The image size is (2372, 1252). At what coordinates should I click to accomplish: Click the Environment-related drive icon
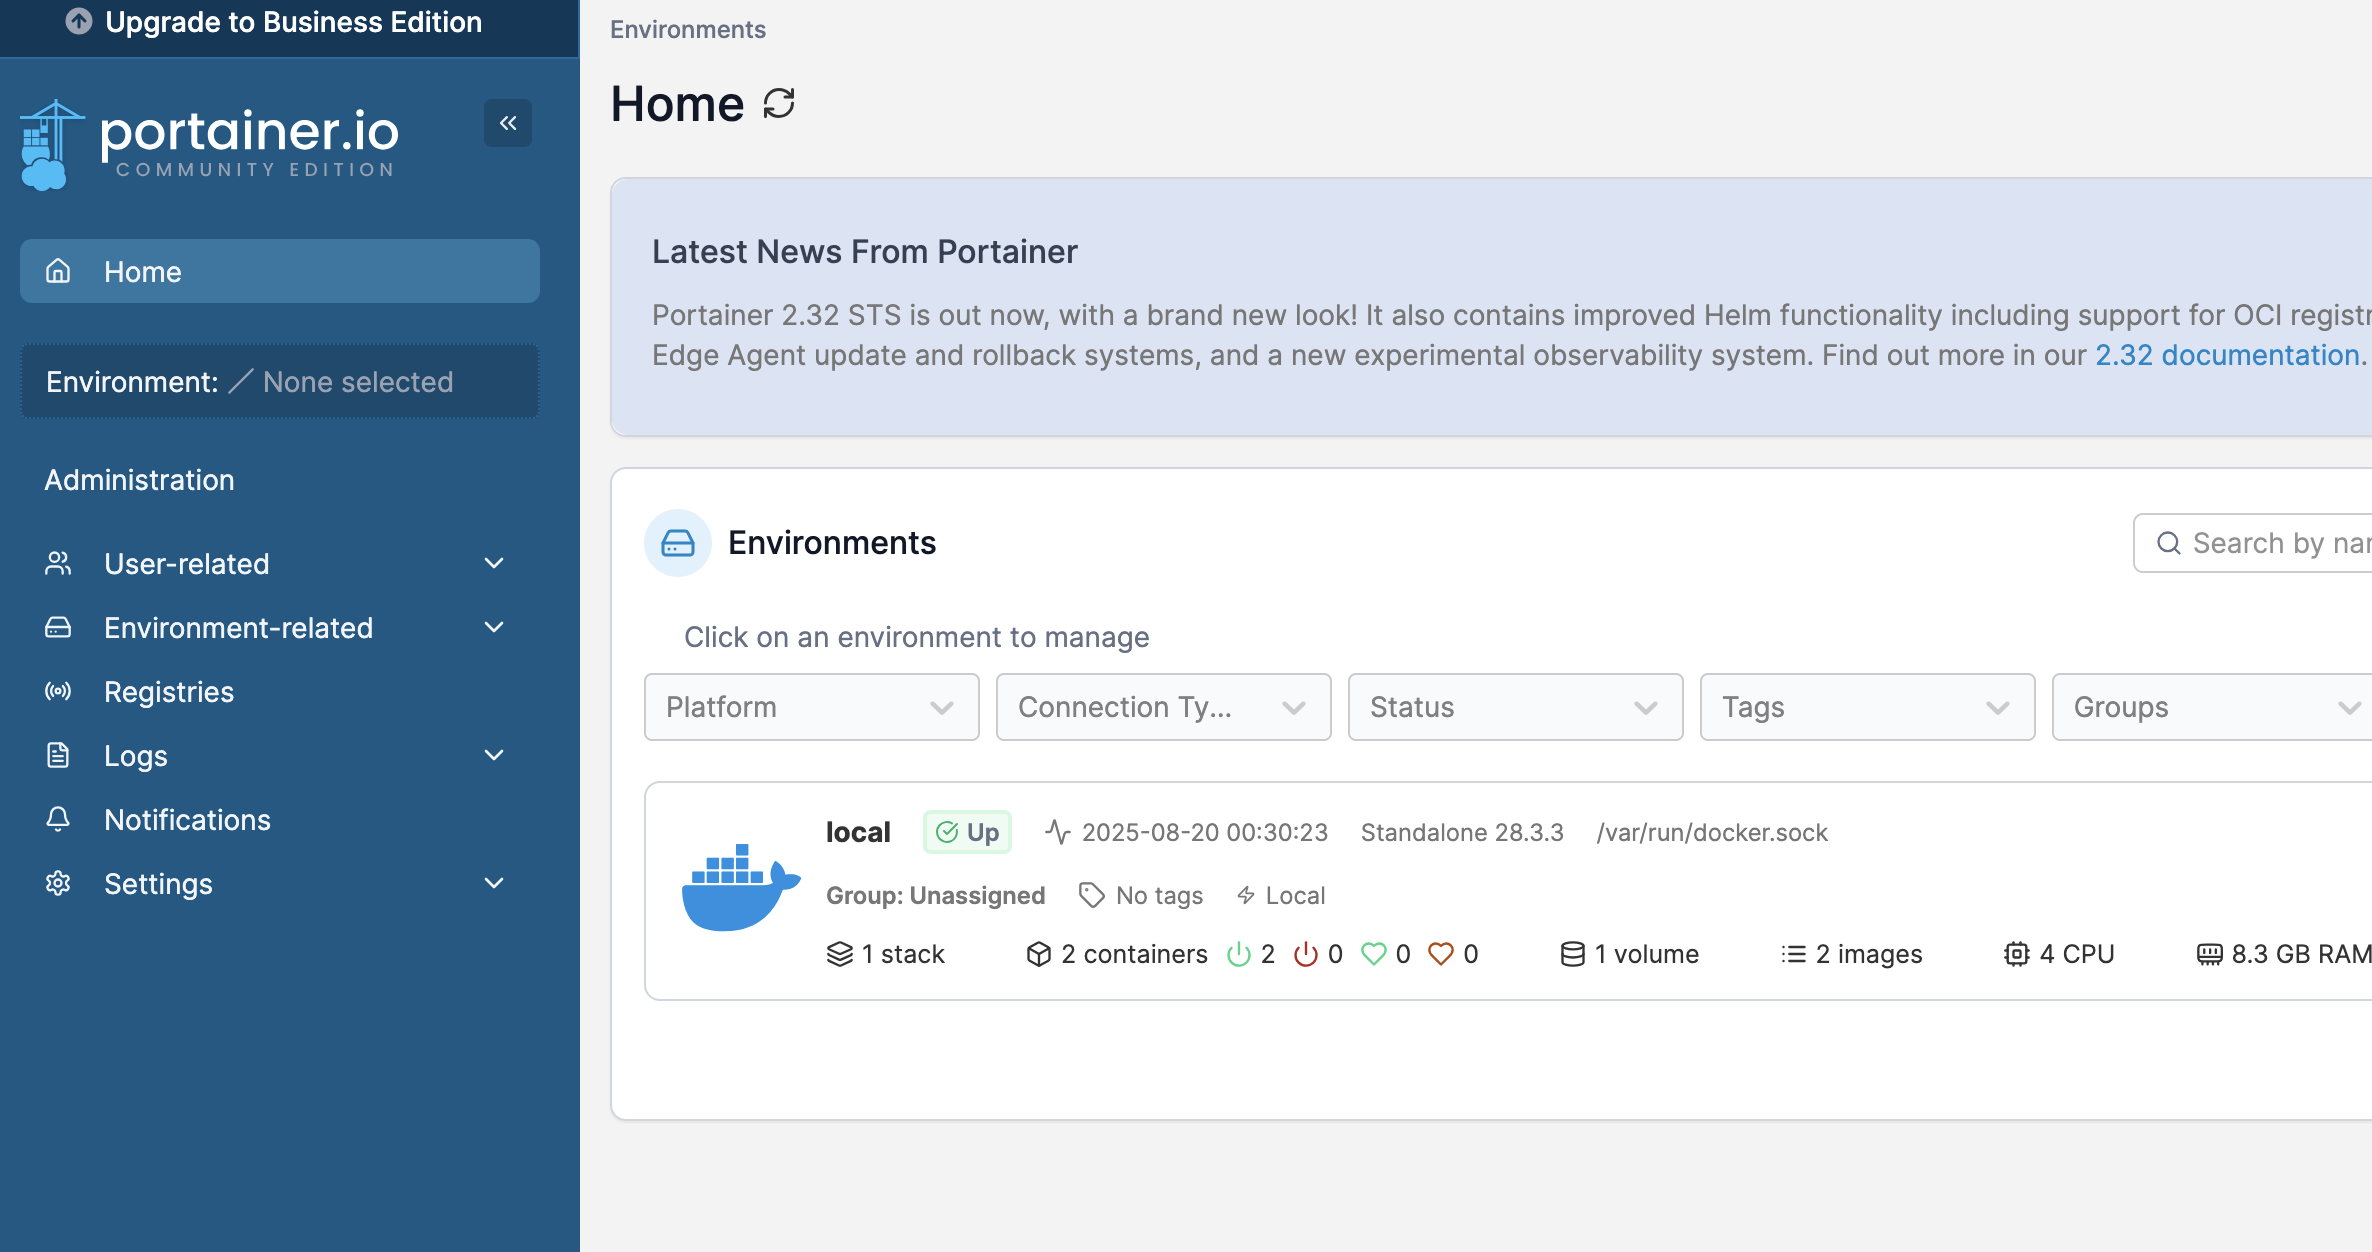(58, 627)
